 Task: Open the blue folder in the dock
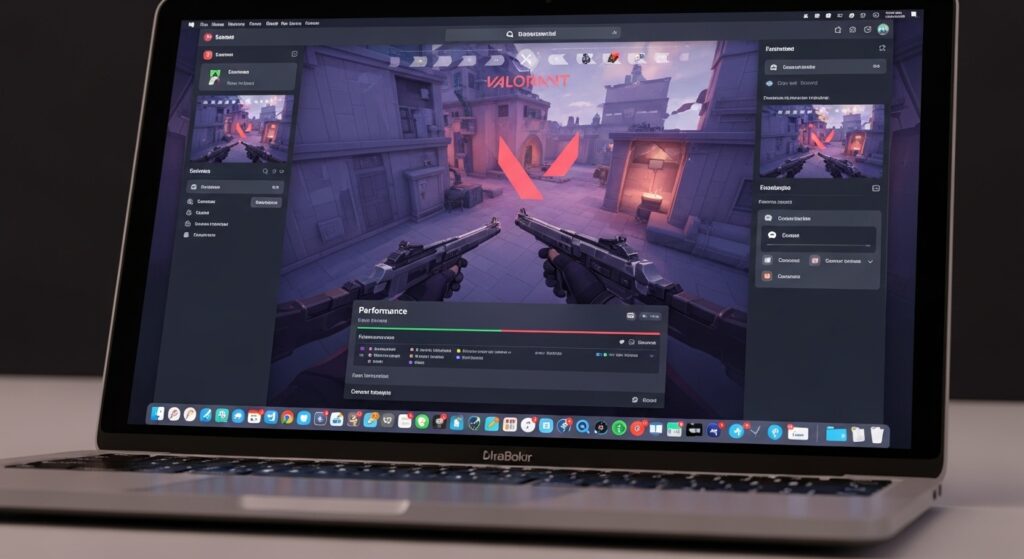836,434
